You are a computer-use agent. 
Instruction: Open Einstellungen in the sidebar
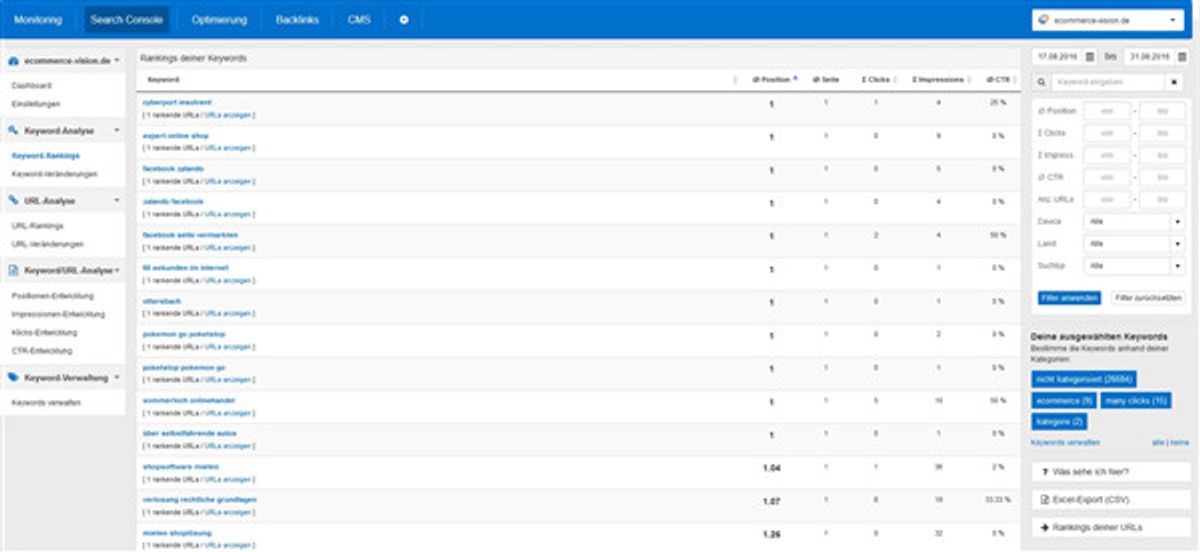pos(36,103)
